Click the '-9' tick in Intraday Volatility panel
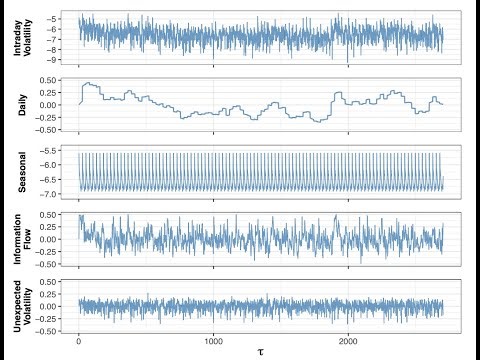The height and width of the screenshot is (360, 480). tap(52, 60)
